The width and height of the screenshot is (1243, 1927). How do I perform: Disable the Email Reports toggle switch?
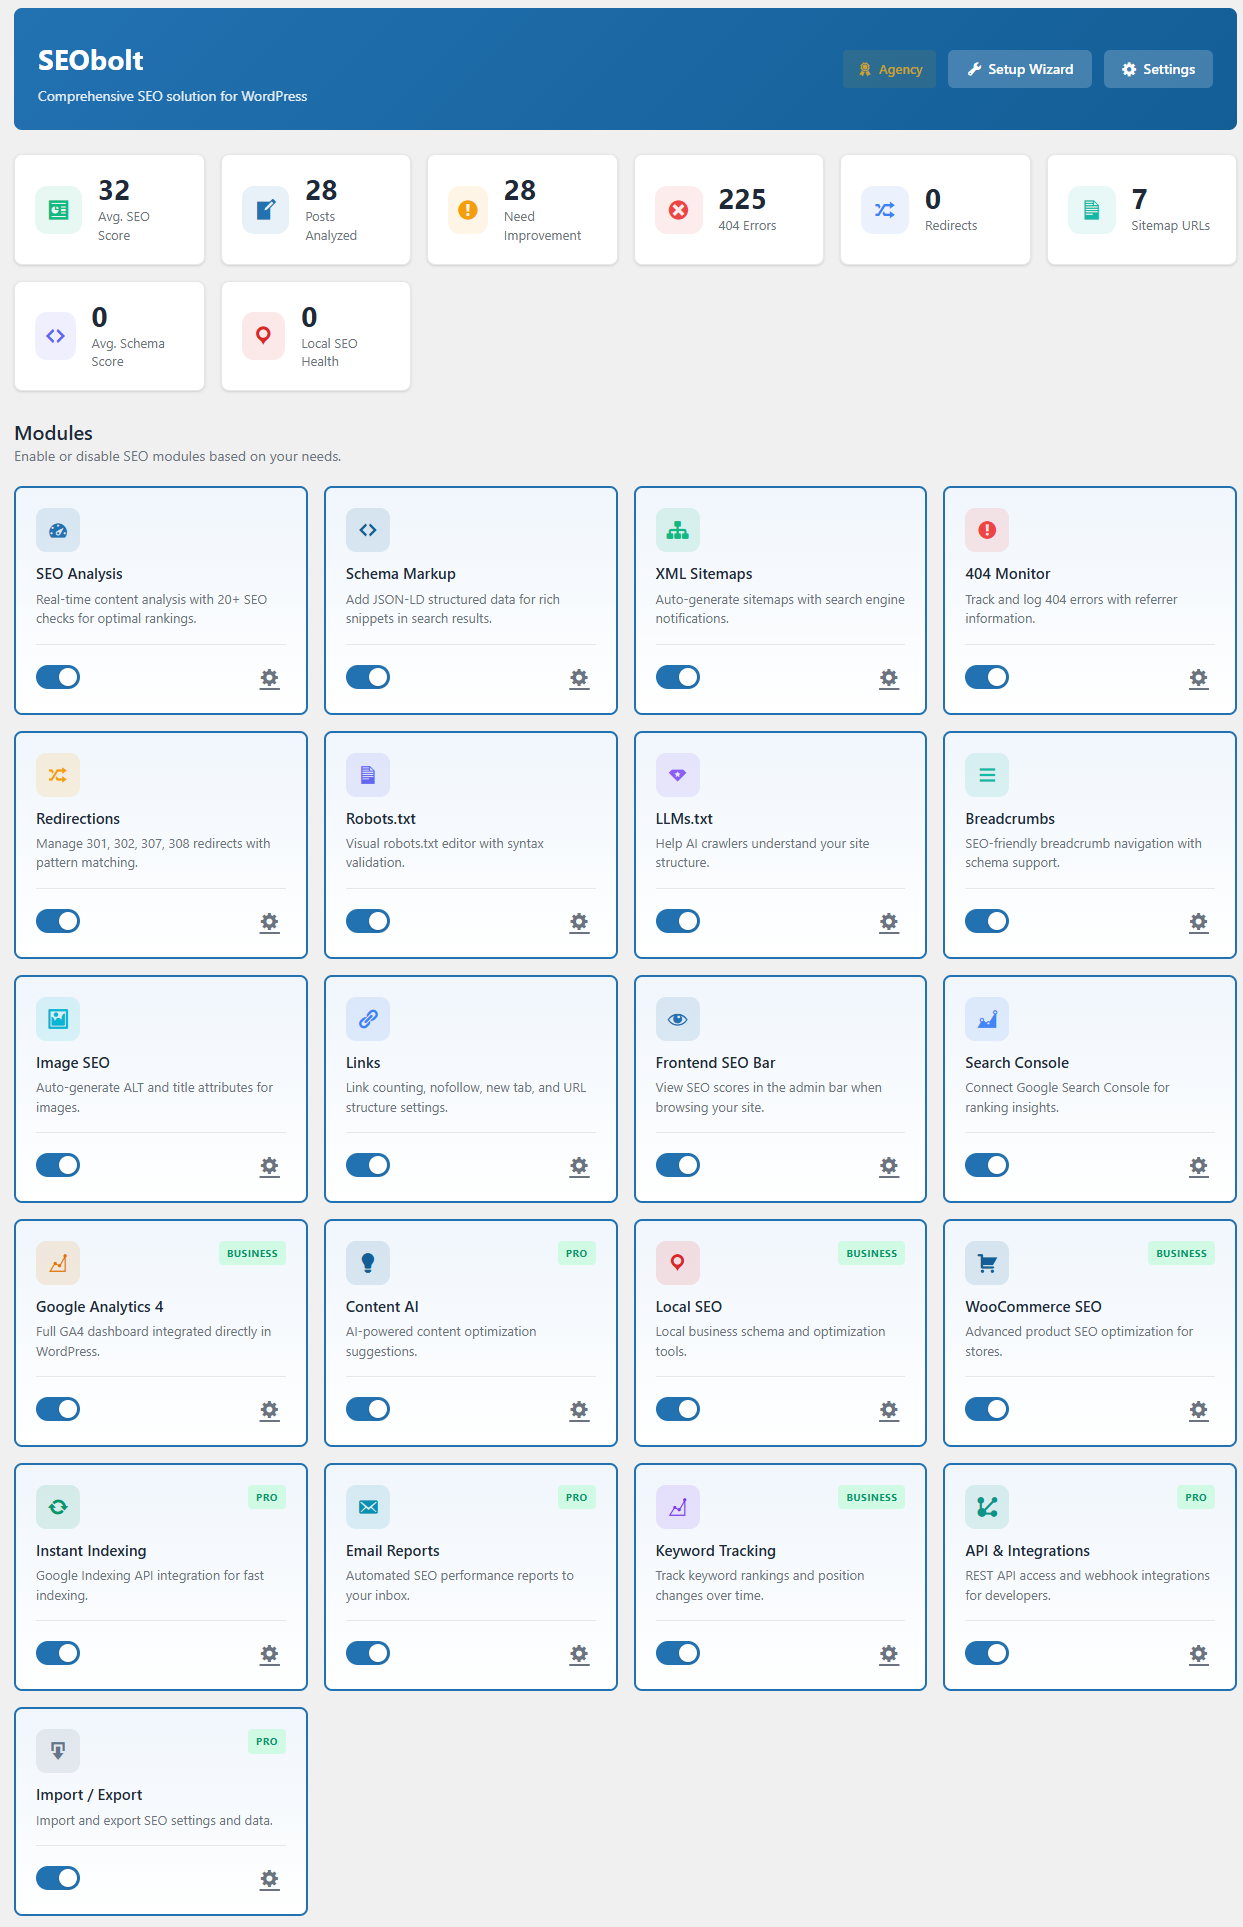[367, 1653]
